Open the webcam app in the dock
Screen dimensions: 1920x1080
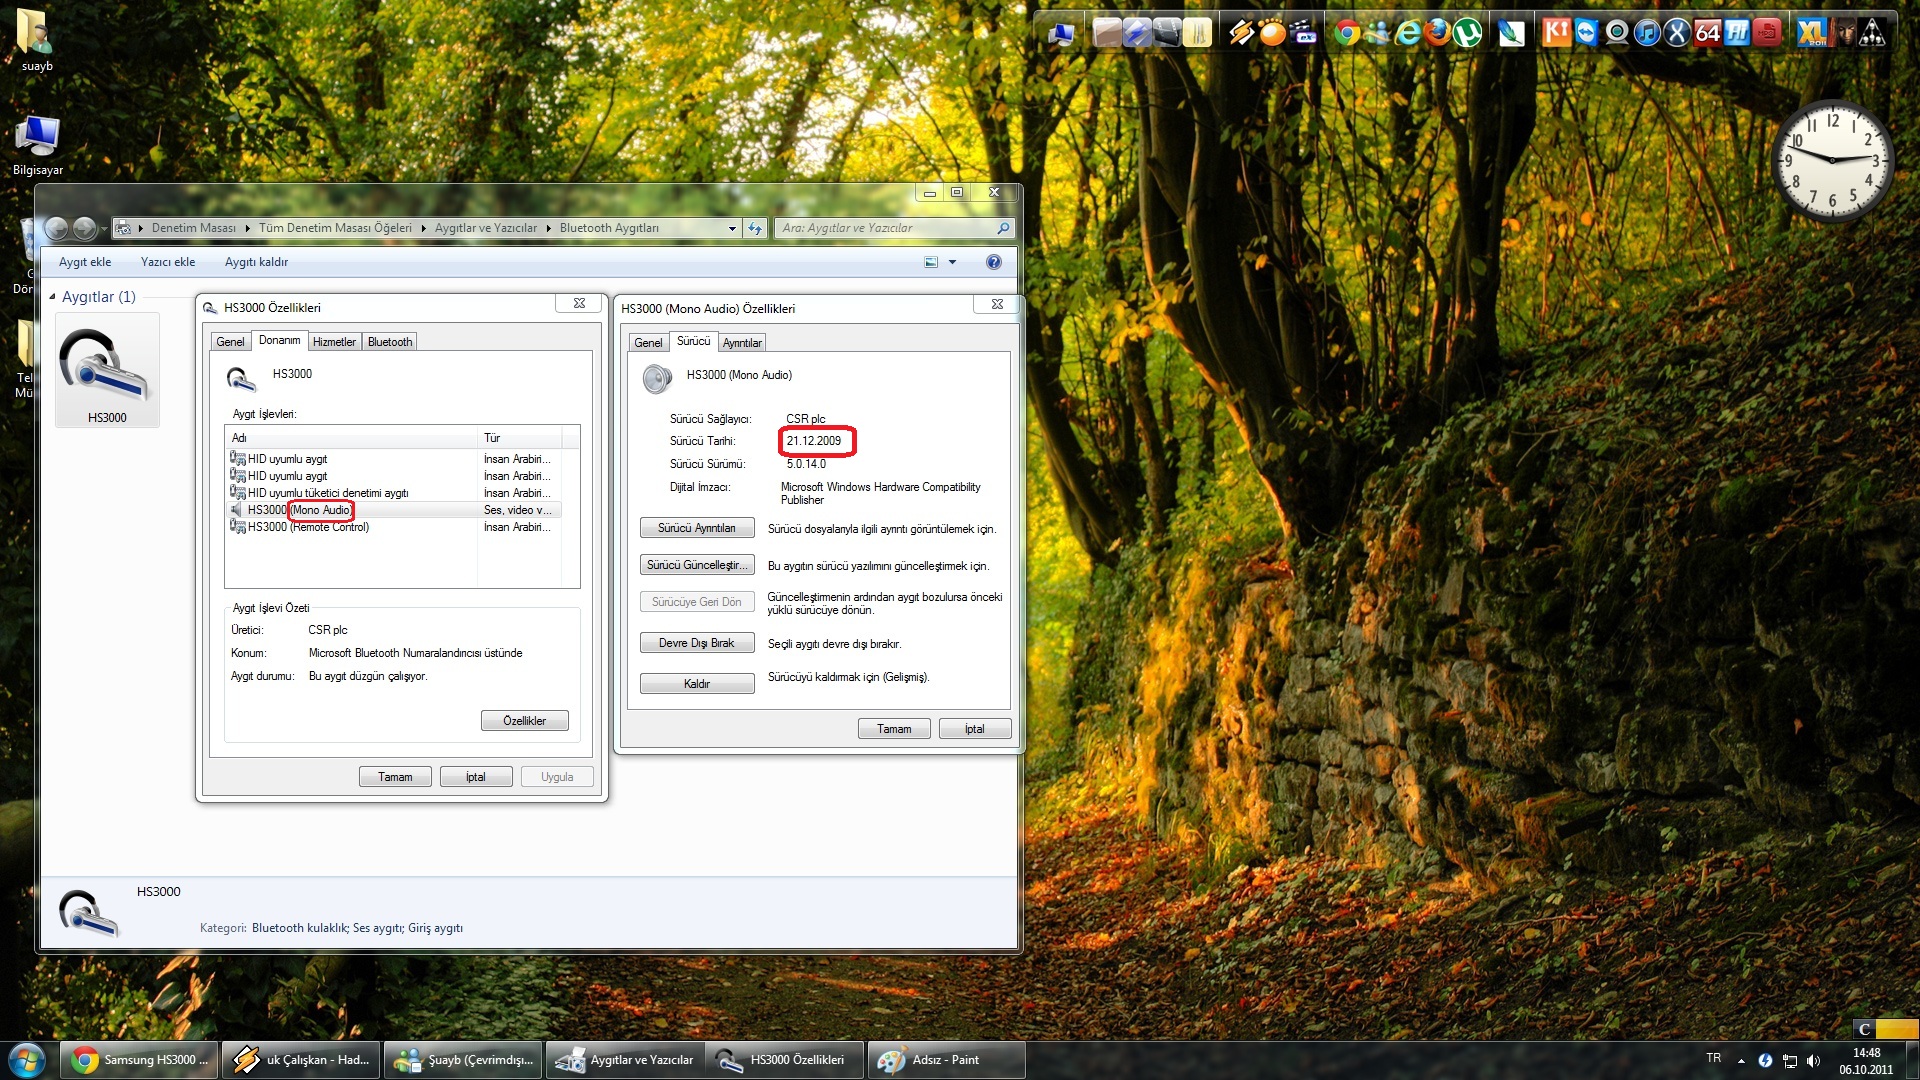click(x=1617, y=33)
